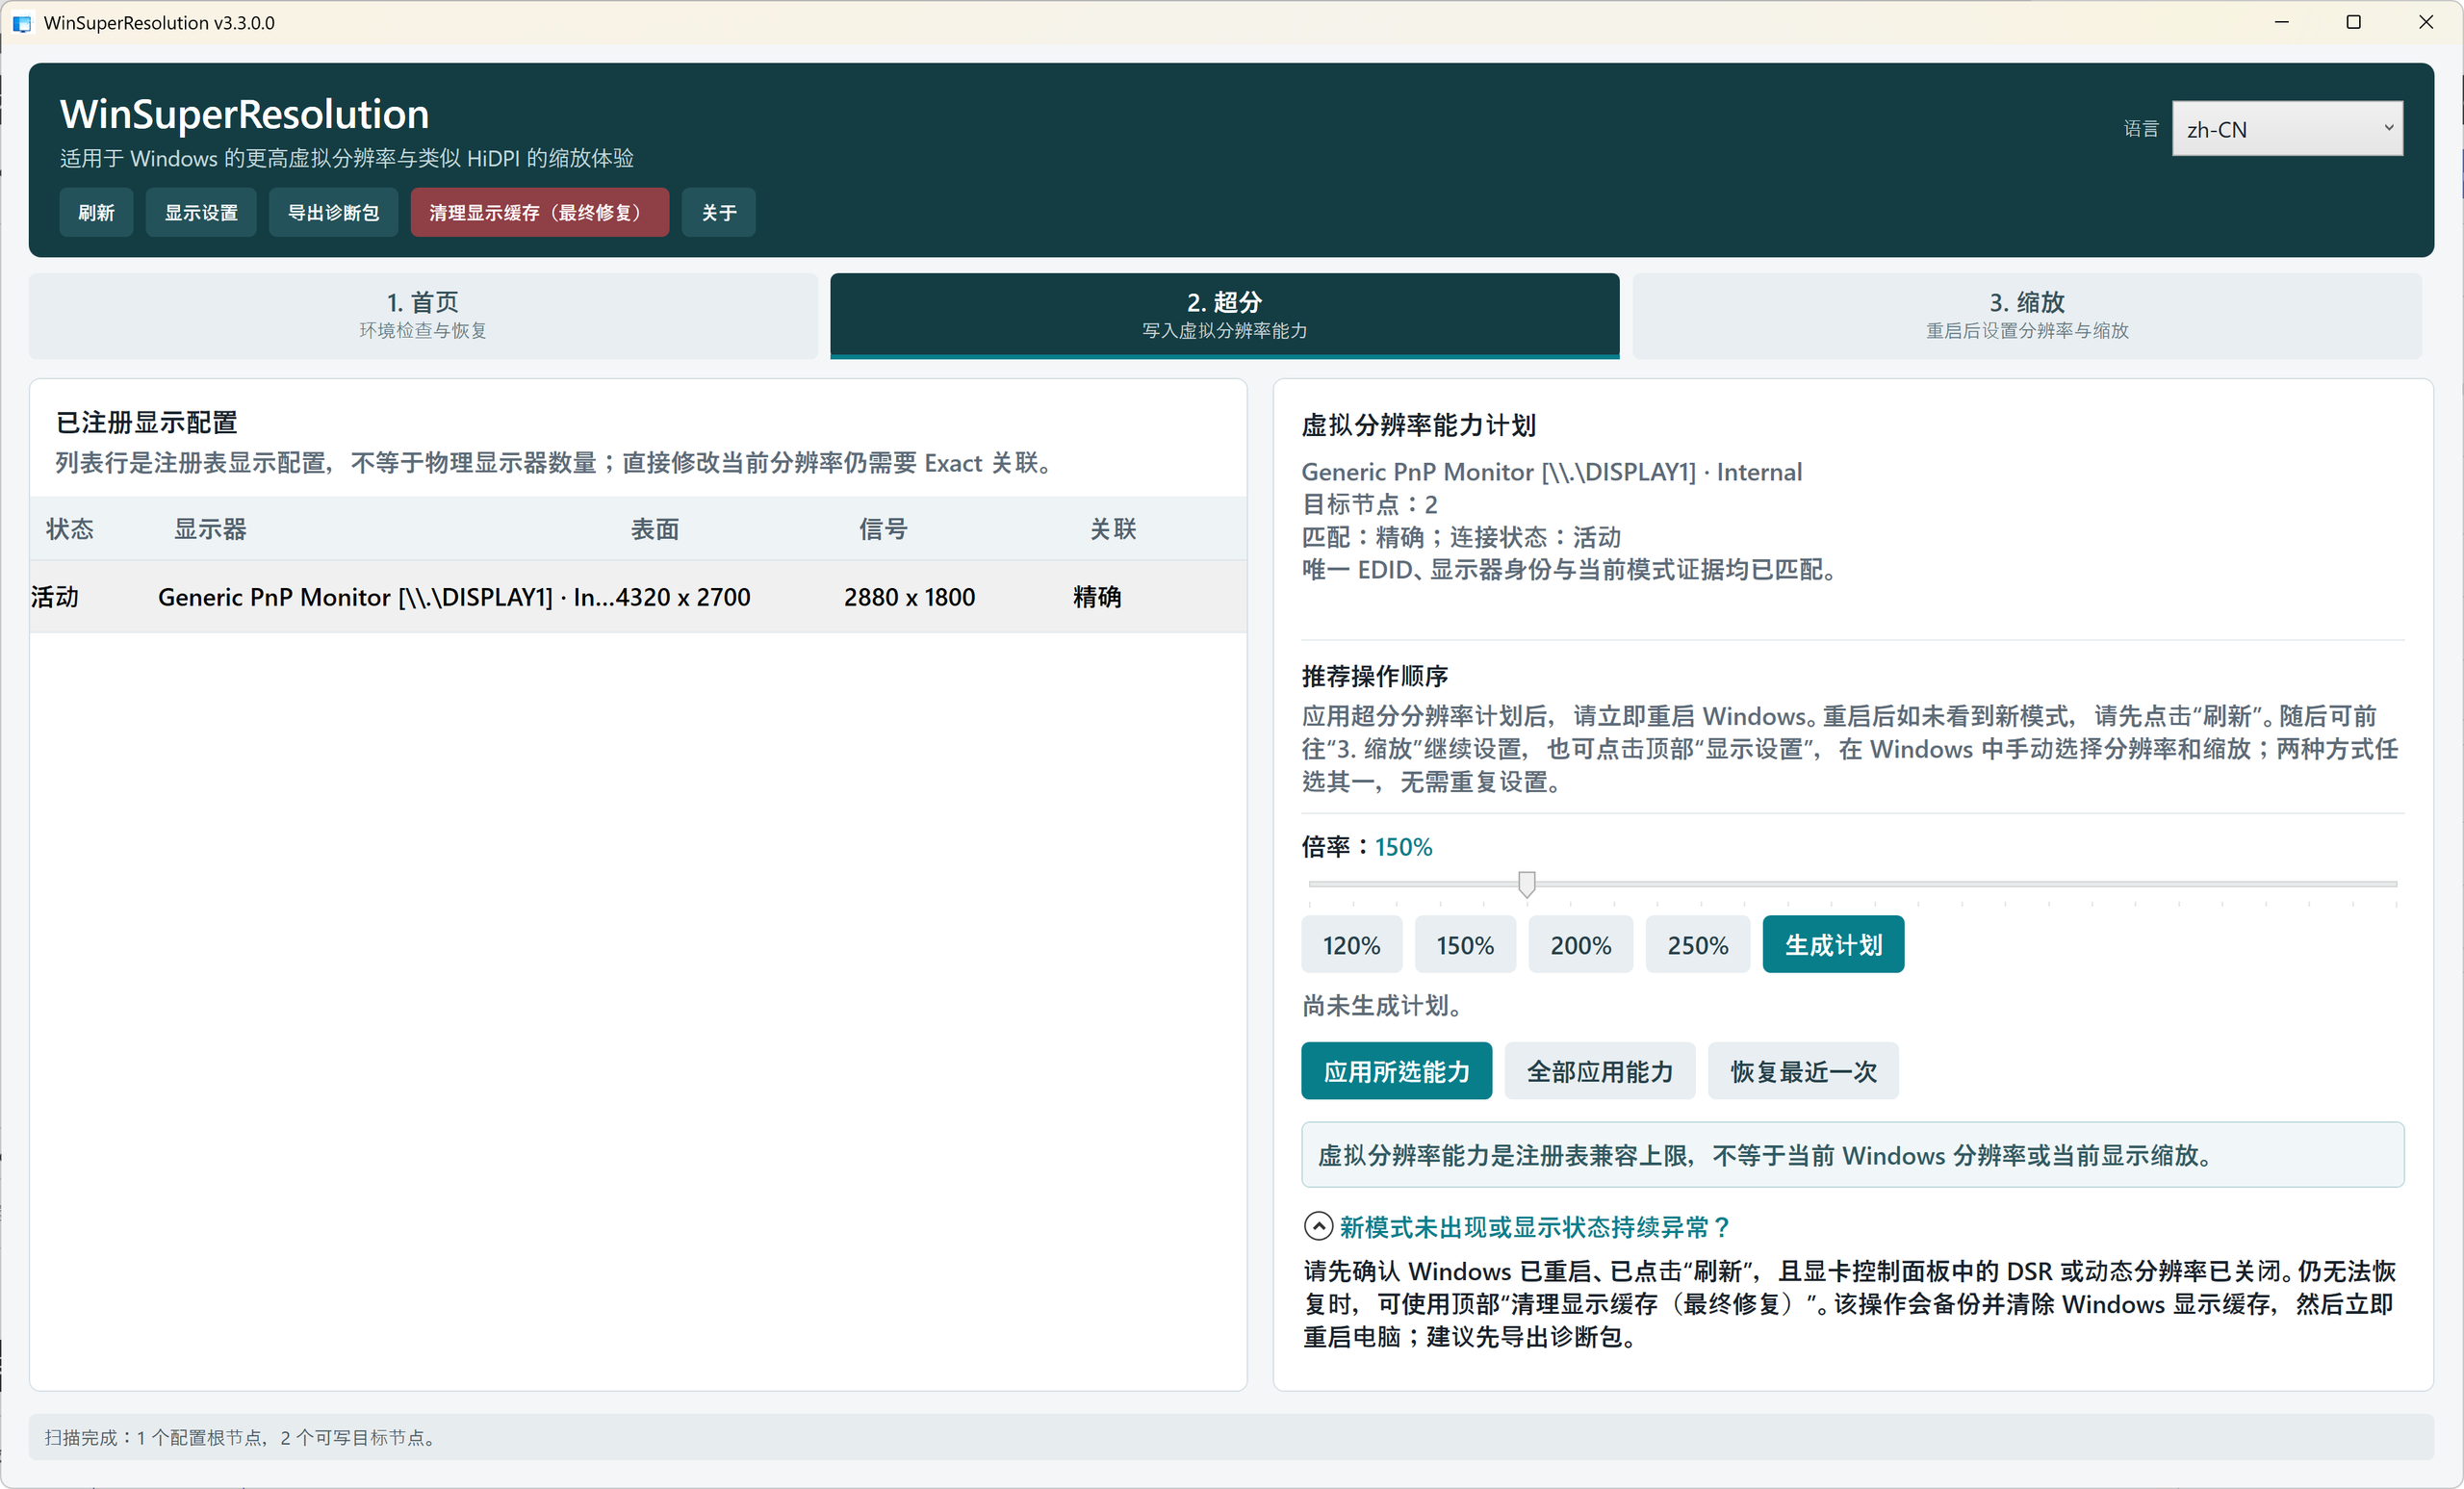Switch to the 1. 首页 tab
This screenshot has width=2464, height=1489.
pyautogui.click(x=423, y=315)
